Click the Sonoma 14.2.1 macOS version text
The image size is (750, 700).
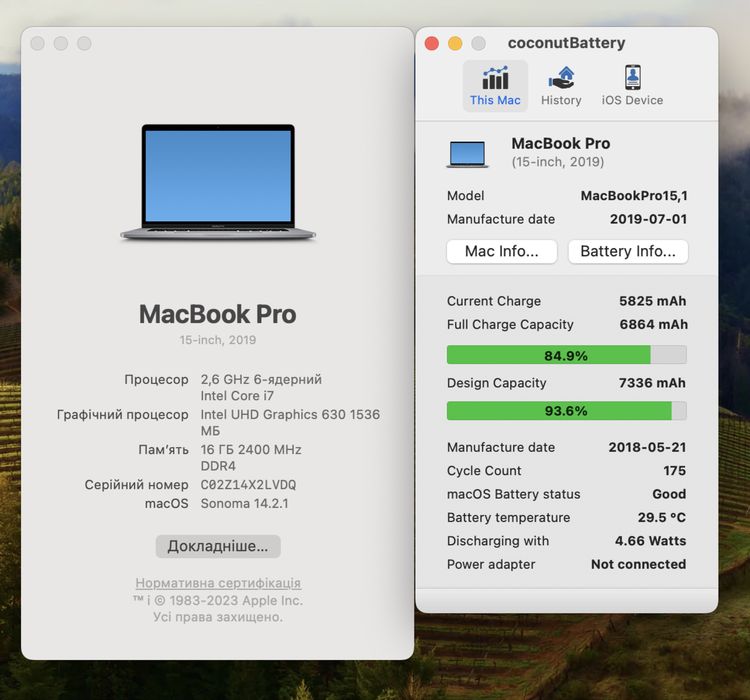[x=244, y=503]
